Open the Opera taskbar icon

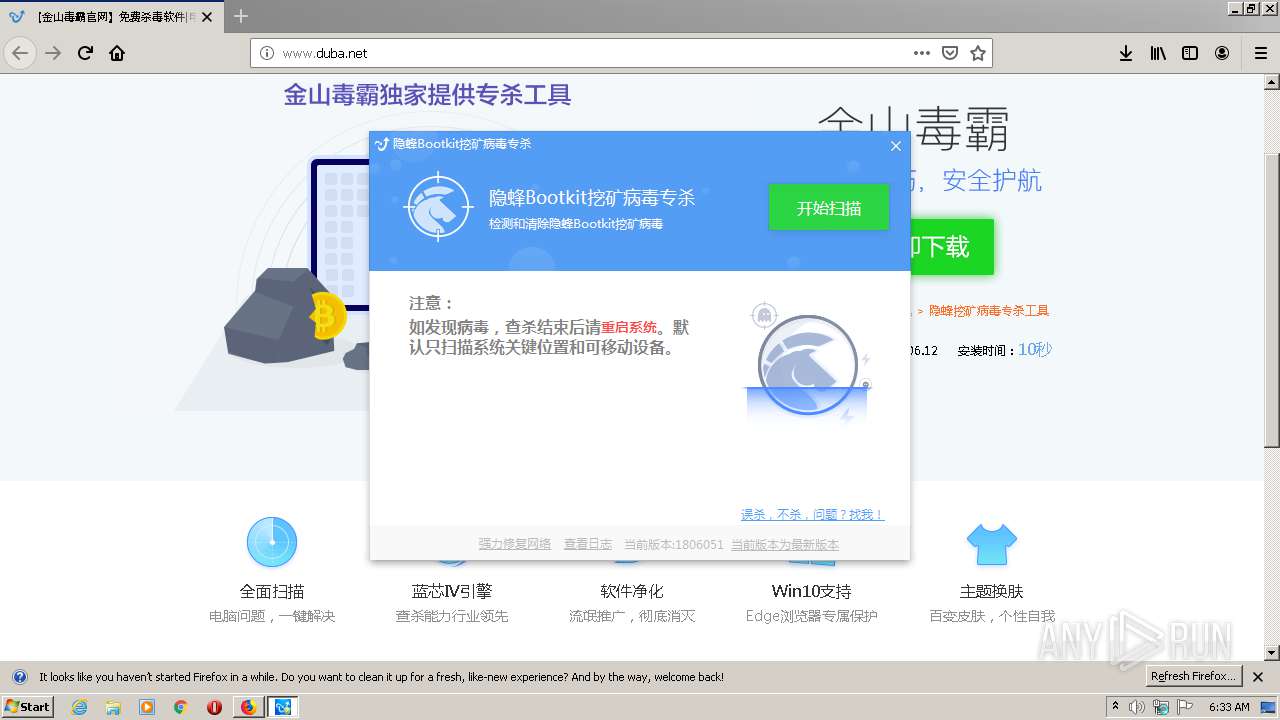tap(214, 707)
